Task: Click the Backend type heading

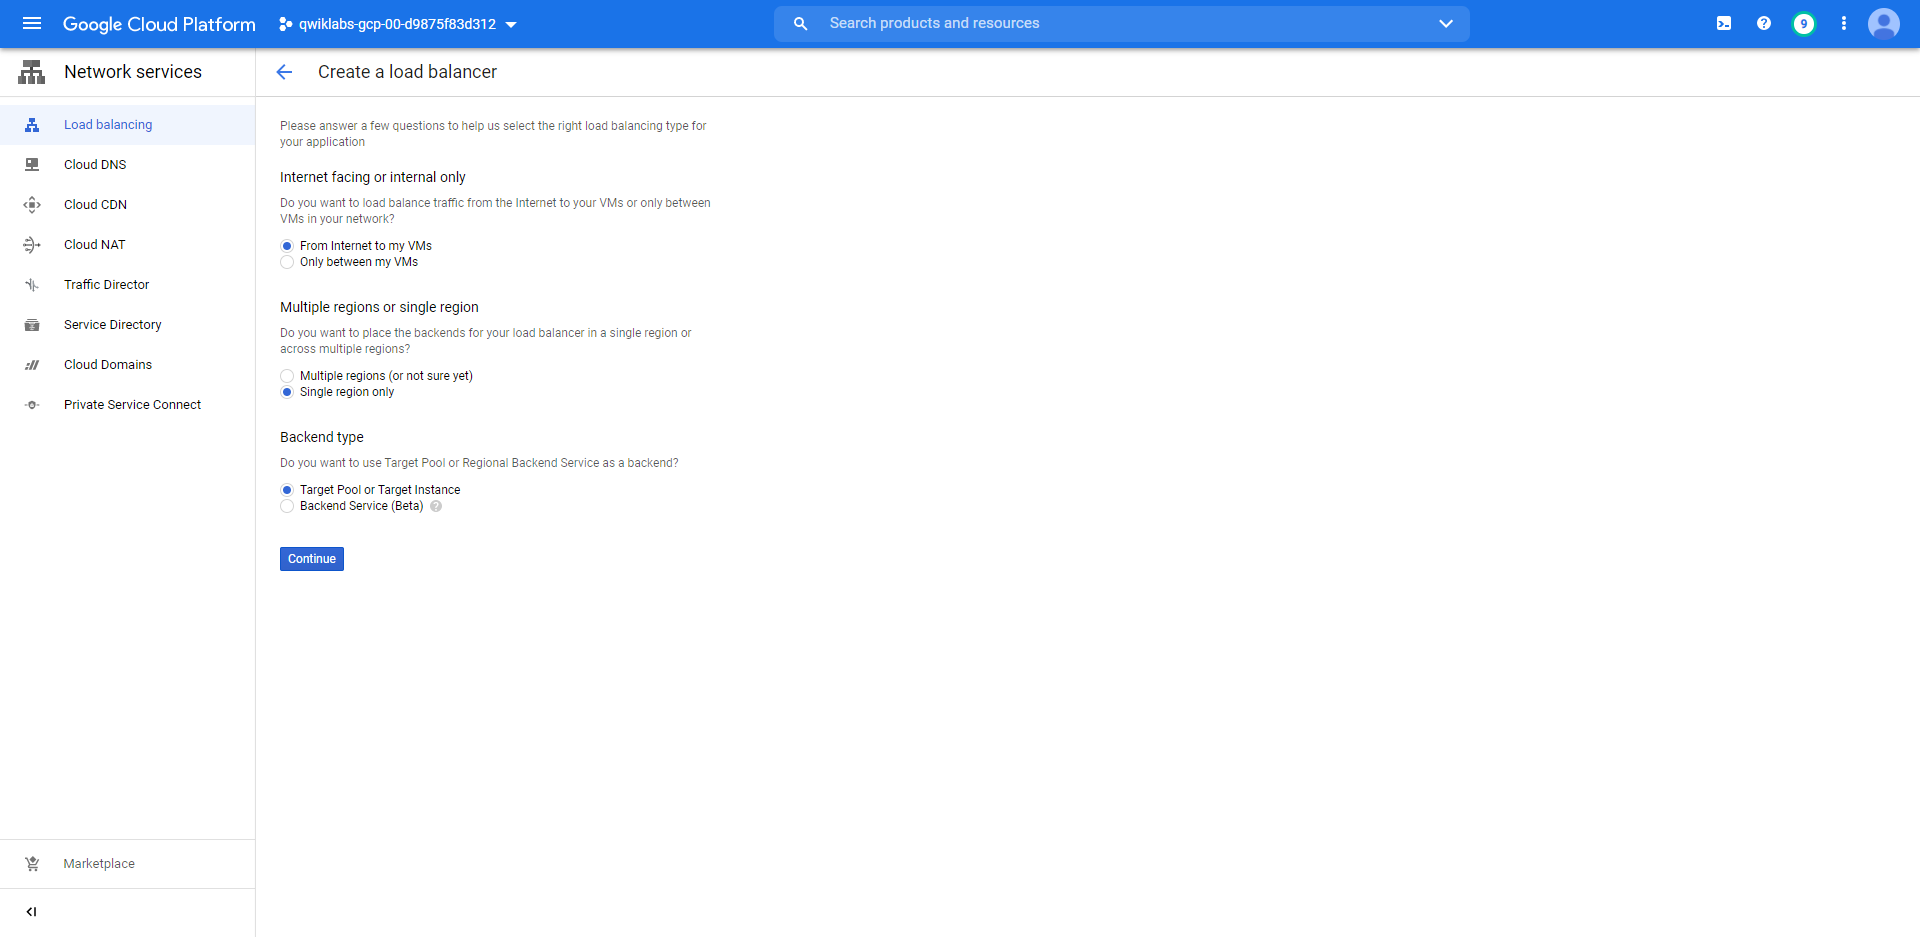Action: pos(322,437)
